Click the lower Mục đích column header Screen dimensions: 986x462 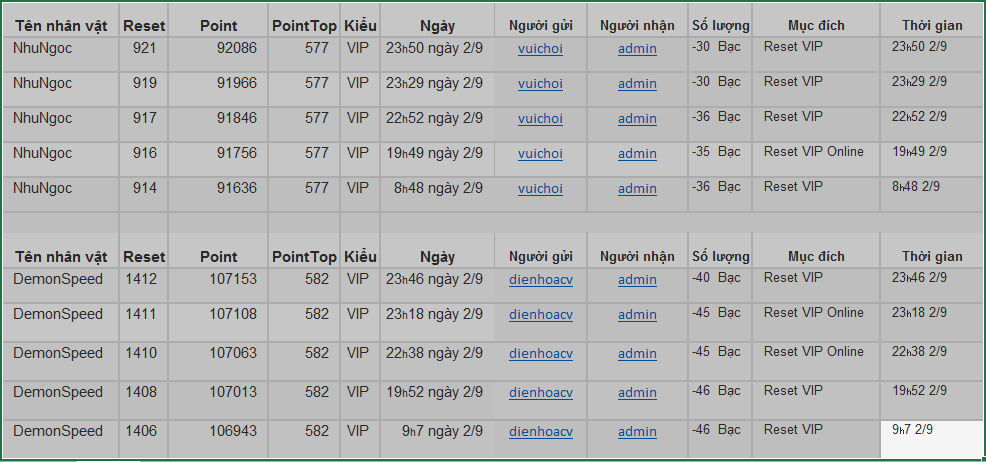pos(816,256)
